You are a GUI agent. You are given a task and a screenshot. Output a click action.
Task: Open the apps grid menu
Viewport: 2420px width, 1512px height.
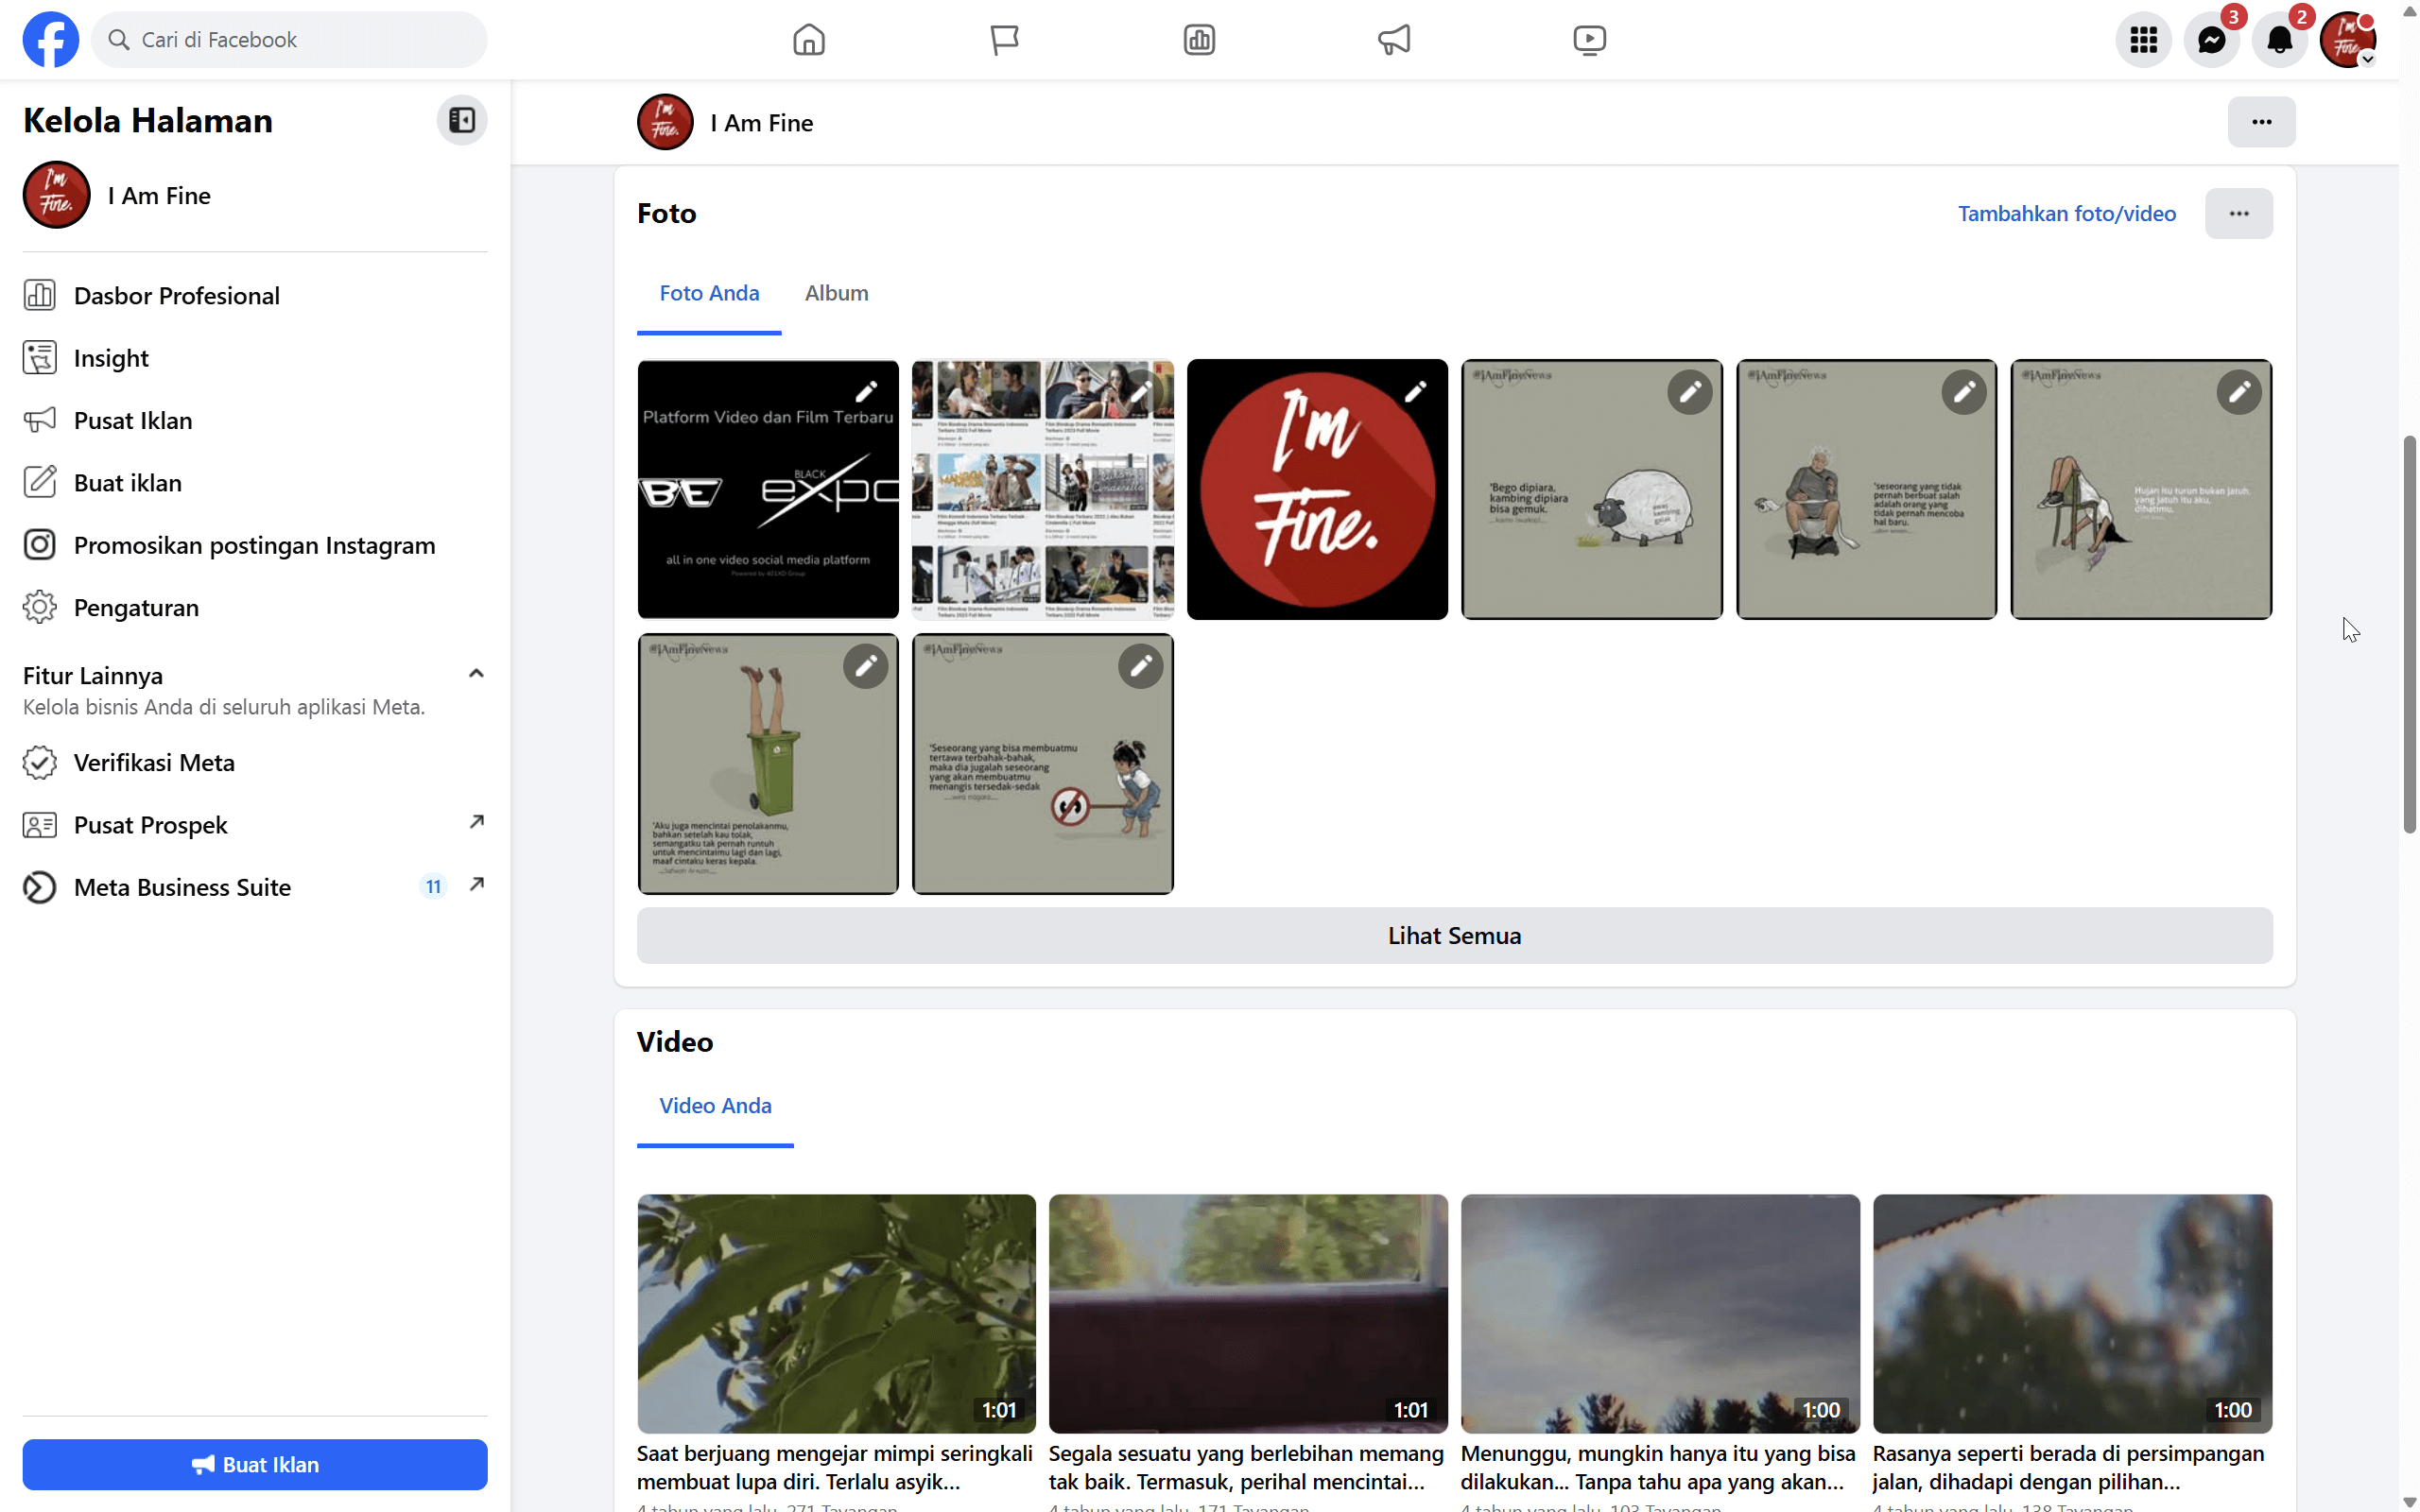tap(2143, 39)
